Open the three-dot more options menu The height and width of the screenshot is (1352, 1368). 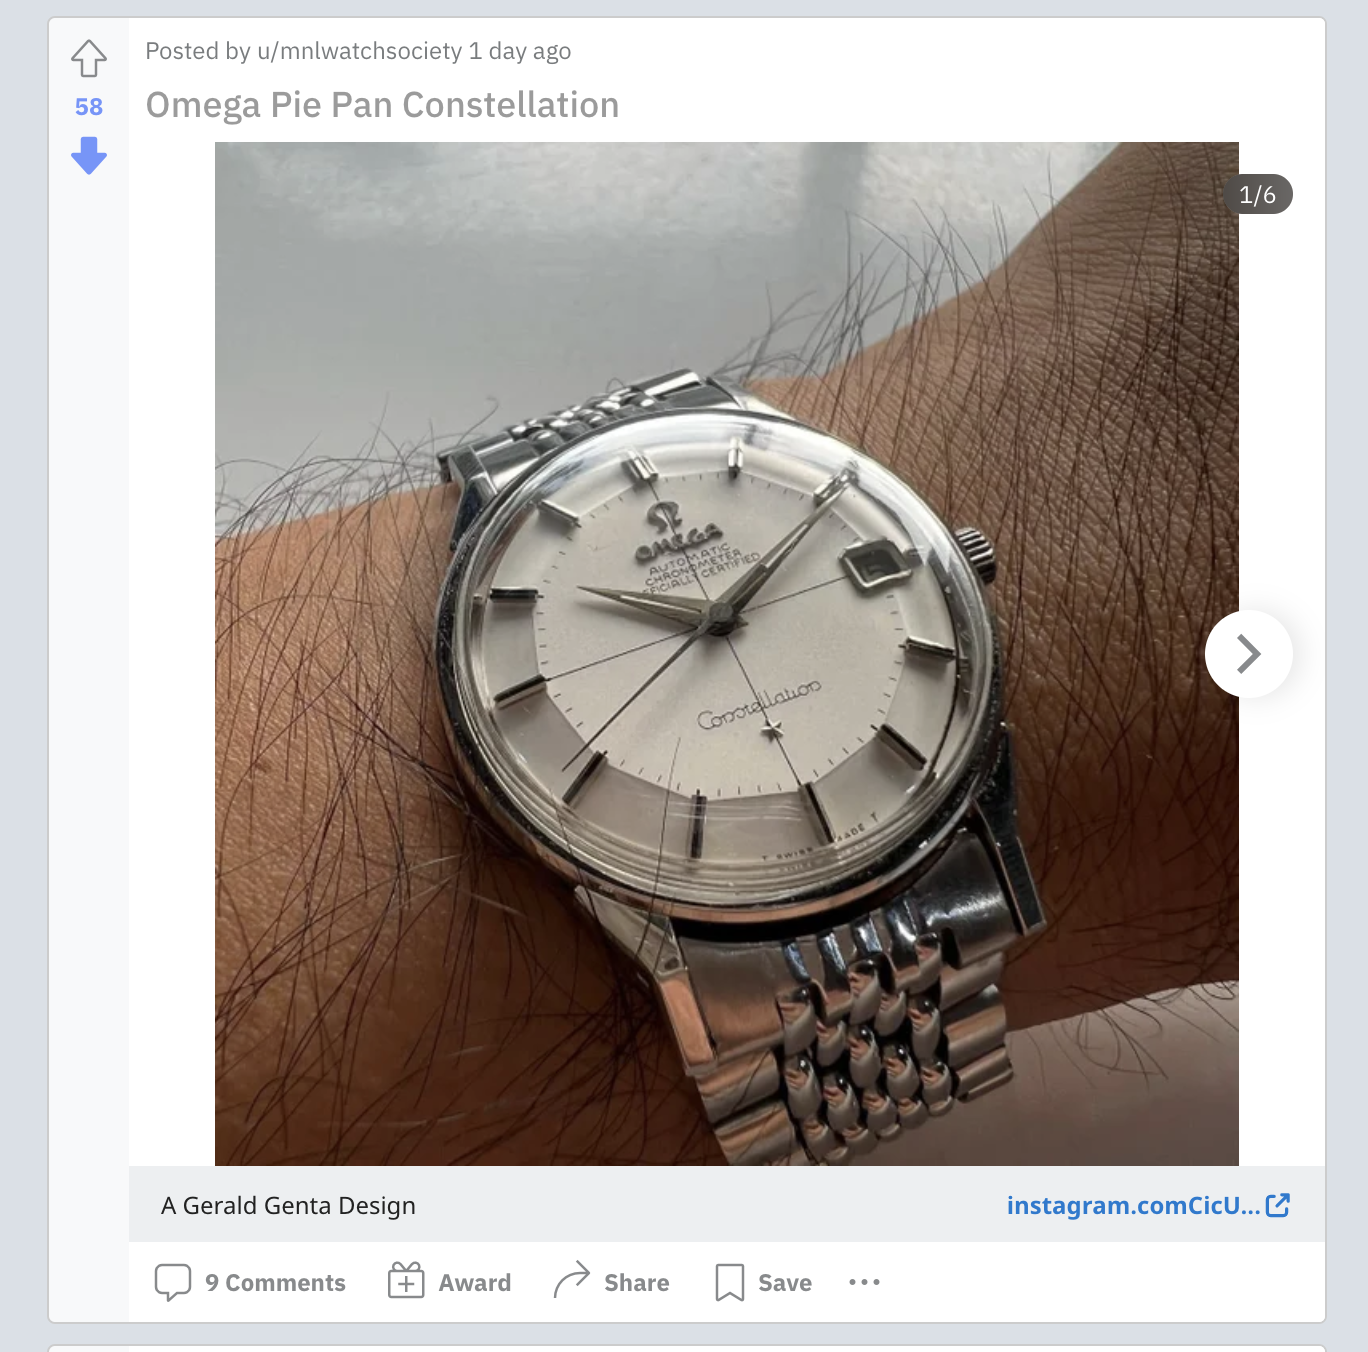pyautogui.click(x=864, y=1282)
